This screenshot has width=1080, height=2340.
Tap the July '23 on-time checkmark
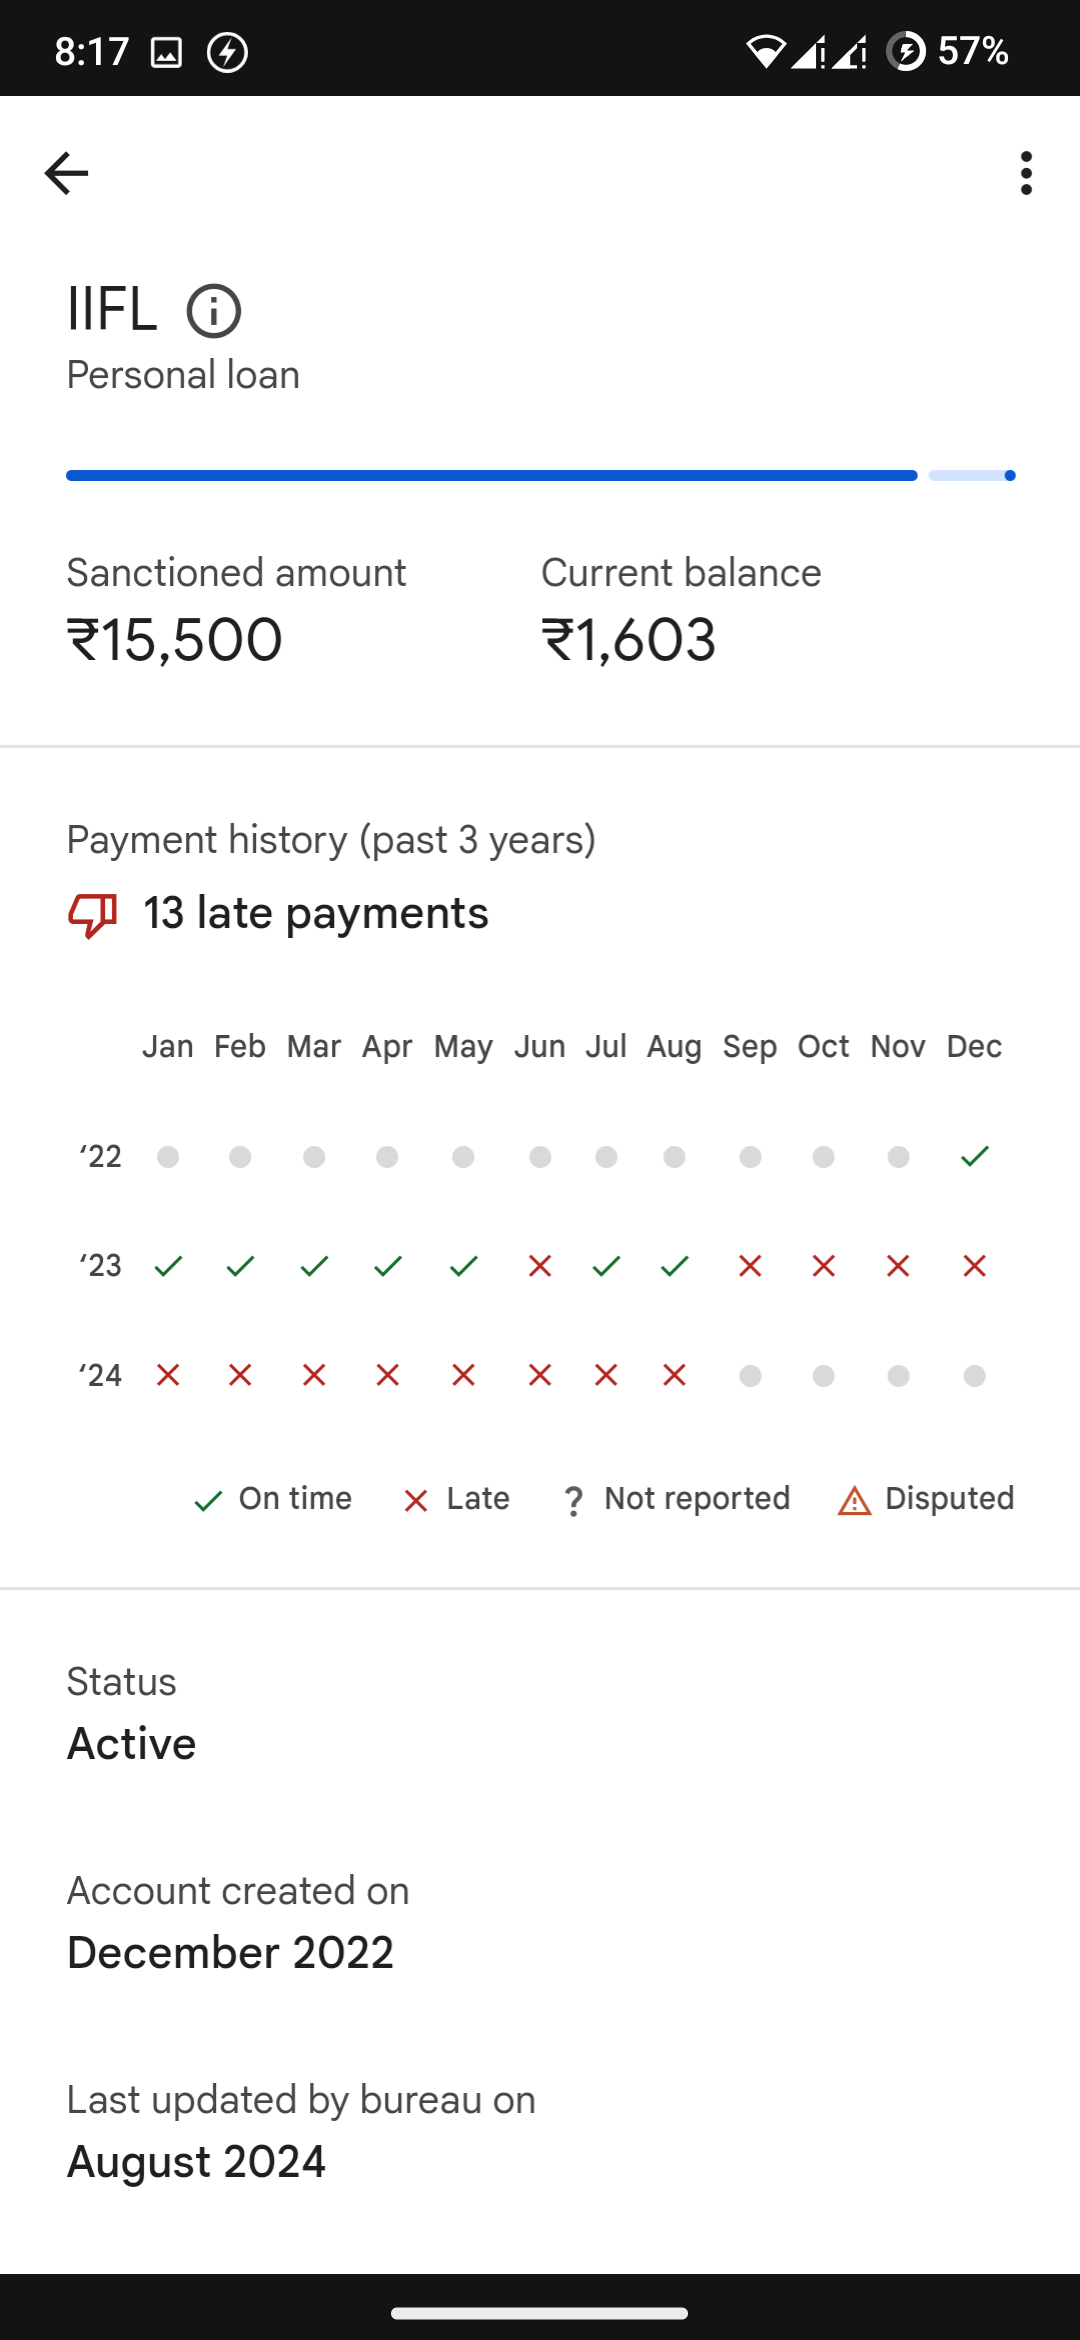click(606, 1266)
